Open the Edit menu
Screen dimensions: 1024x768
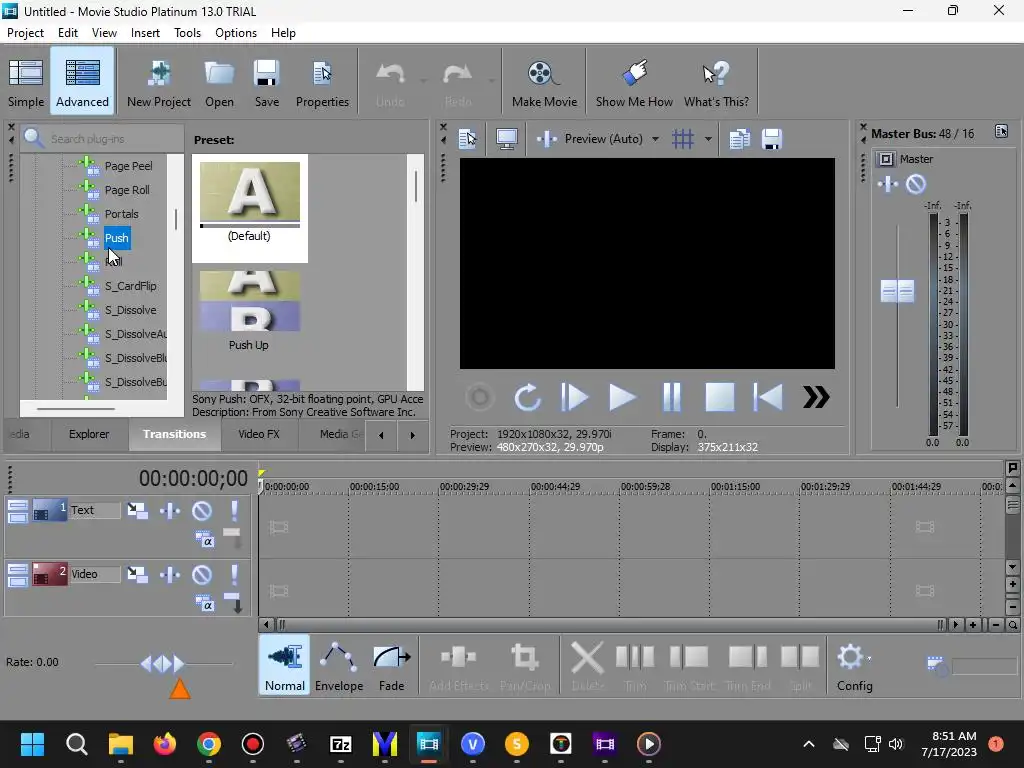[67, 33]
